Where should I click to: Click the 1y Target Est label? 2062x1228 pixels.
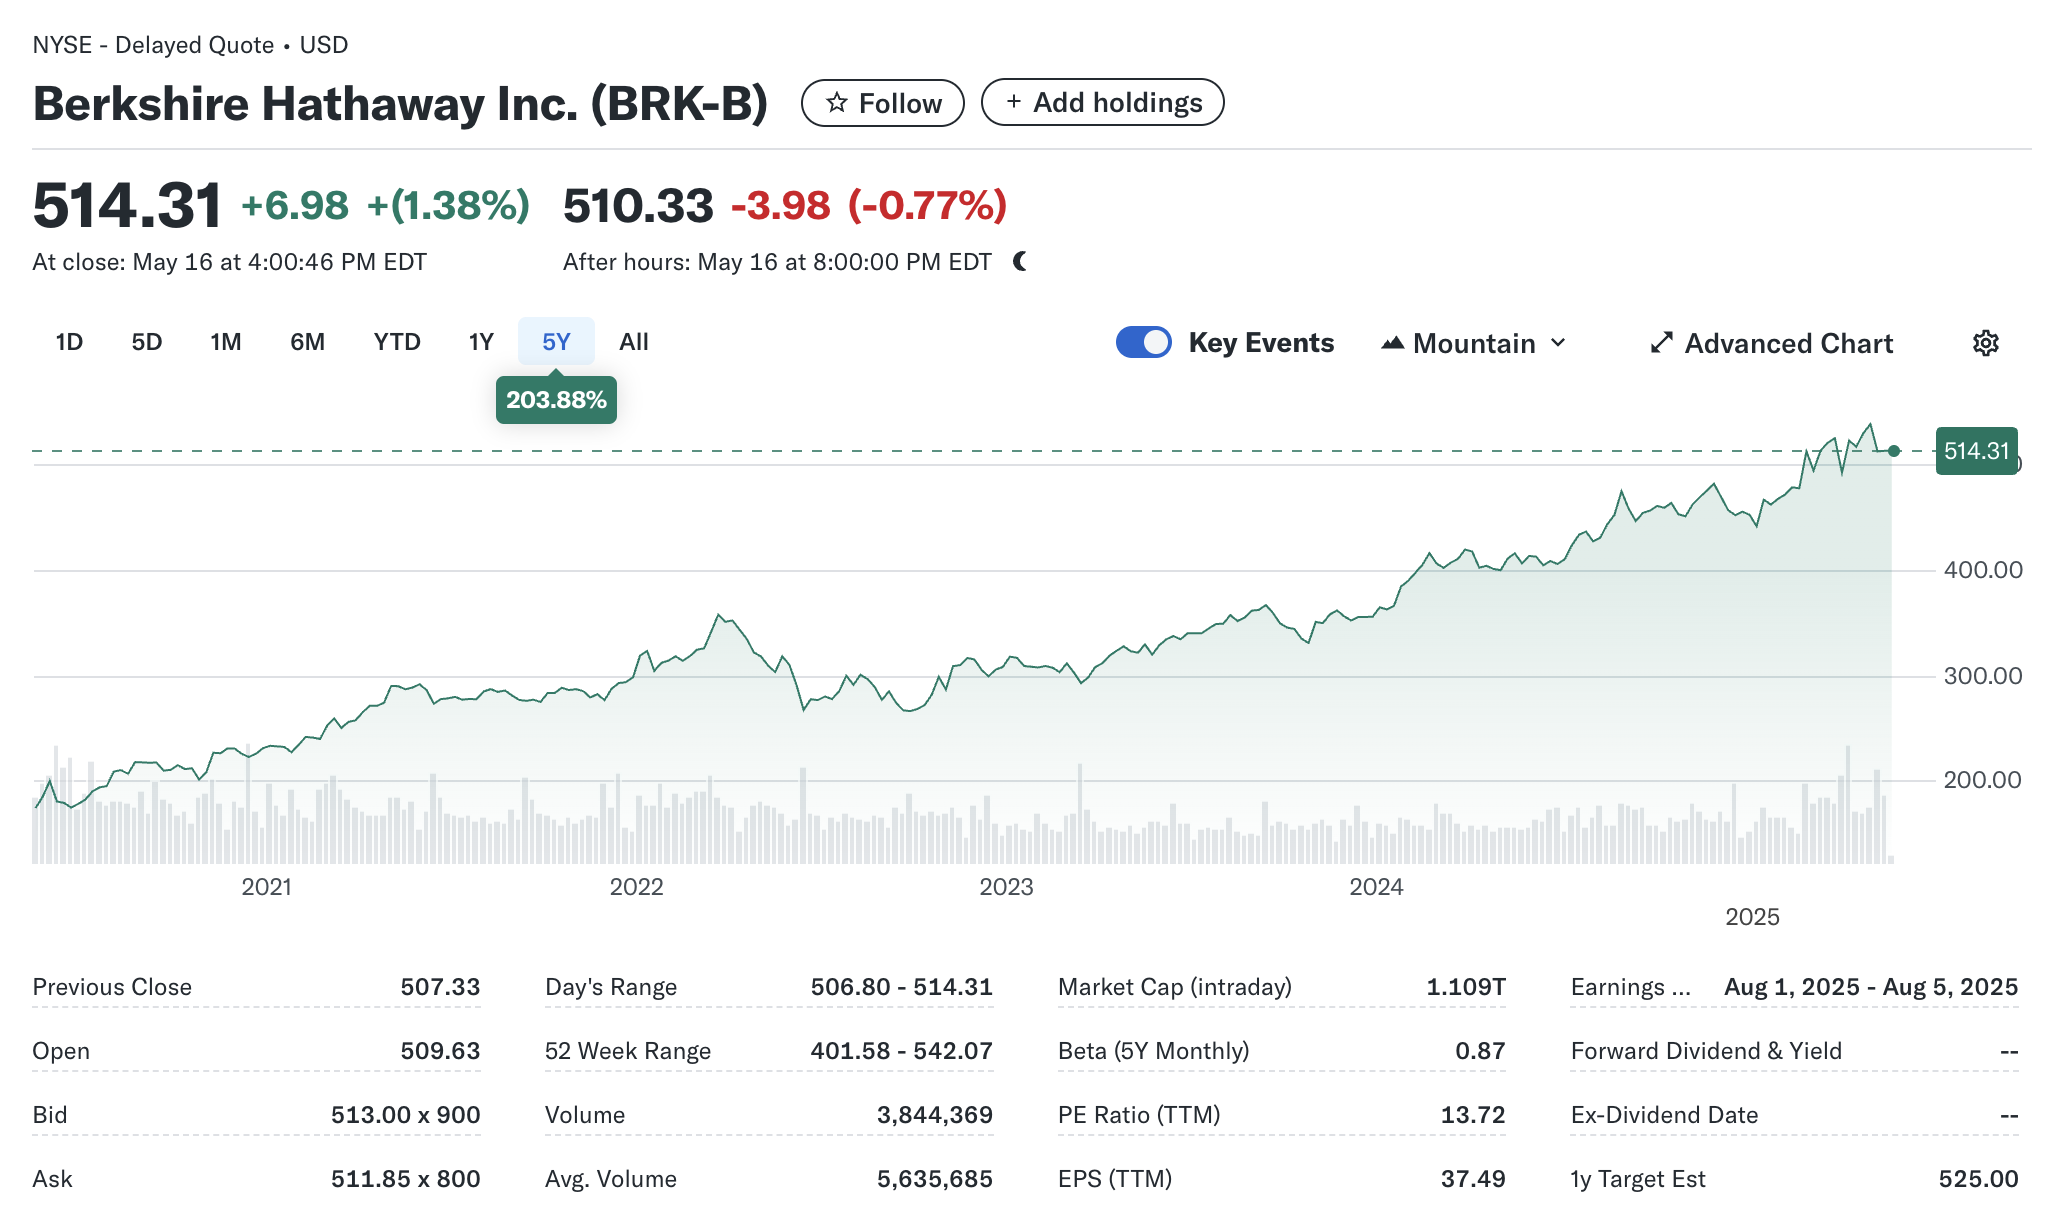point(1637,1179)
